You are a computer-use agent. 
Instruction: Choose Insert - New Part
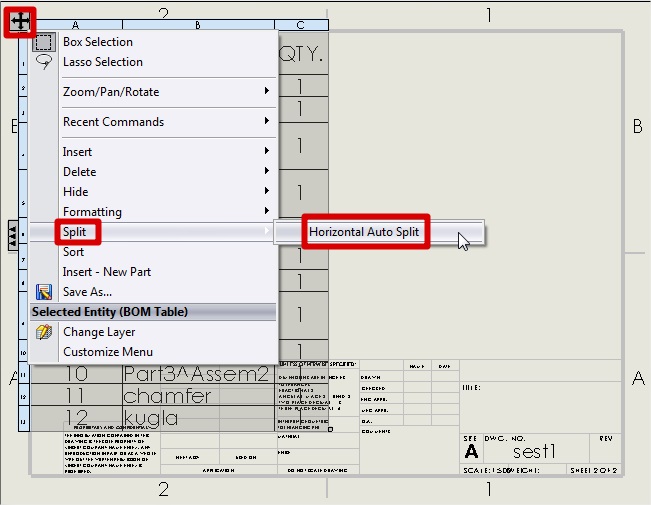point(107,272)
